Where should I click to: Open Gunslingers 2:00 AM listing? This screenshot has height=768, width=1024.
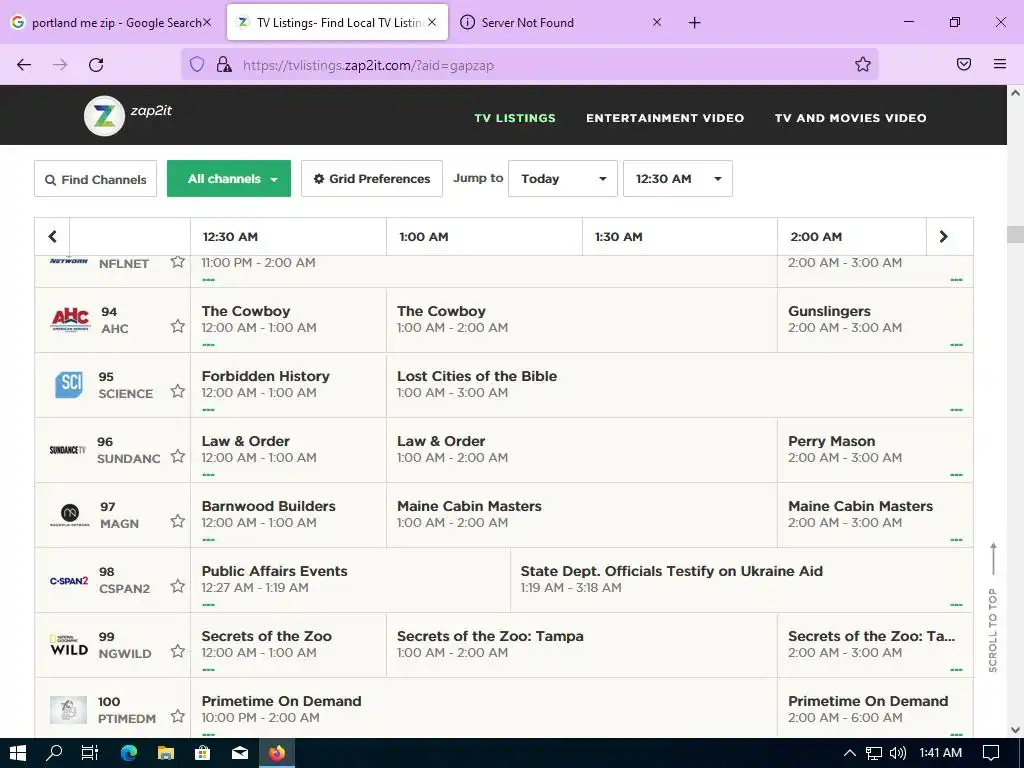(875, 320)
